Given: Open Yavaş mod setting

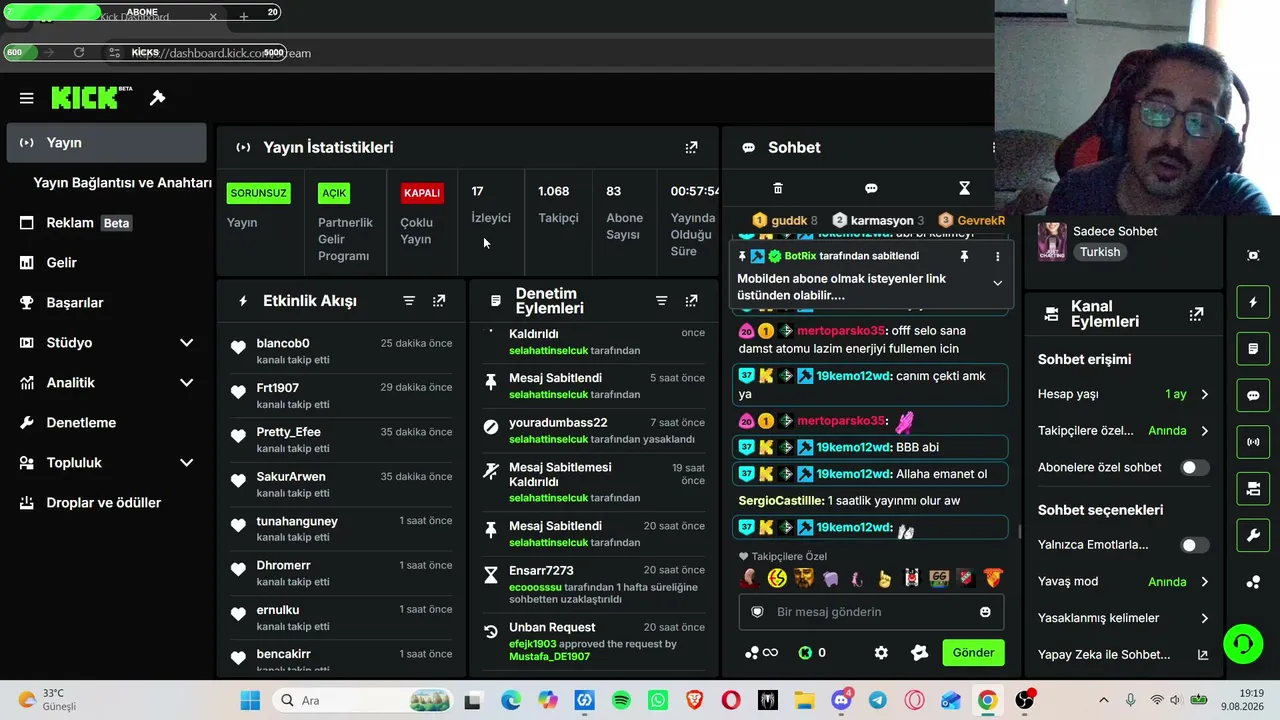Looking at the screenshot, I should pos(1124,582).
